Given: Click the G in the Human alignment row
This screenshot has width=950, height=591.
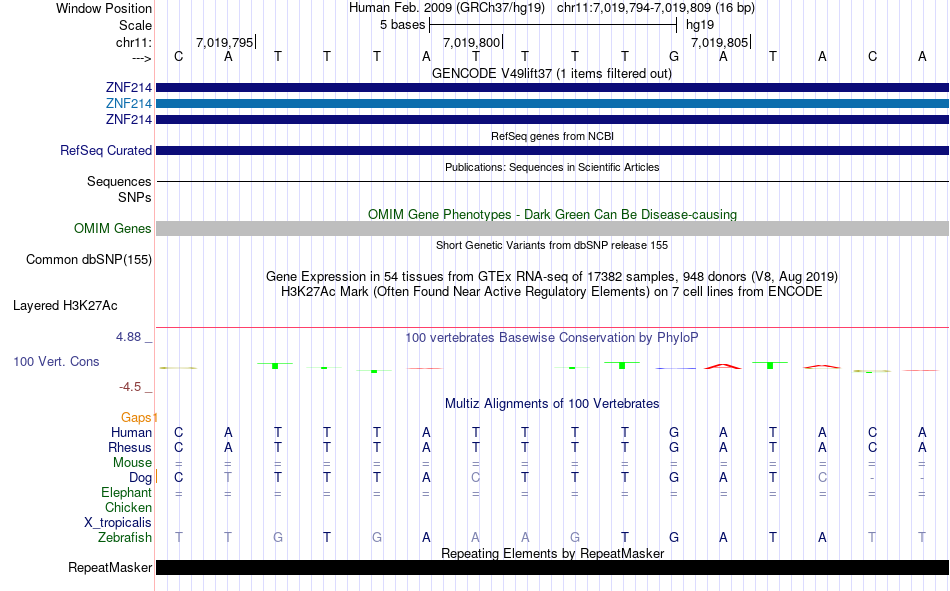Looking at the screenshot, I should (x=674, y=432).
